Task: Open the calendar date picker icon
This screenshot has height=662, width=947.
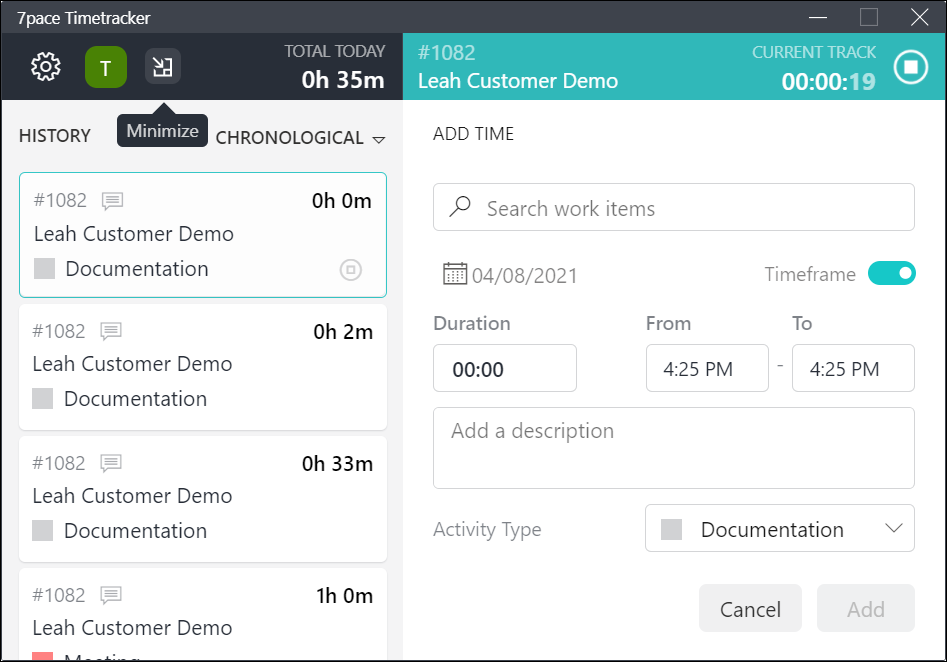Action: [455, 274]
